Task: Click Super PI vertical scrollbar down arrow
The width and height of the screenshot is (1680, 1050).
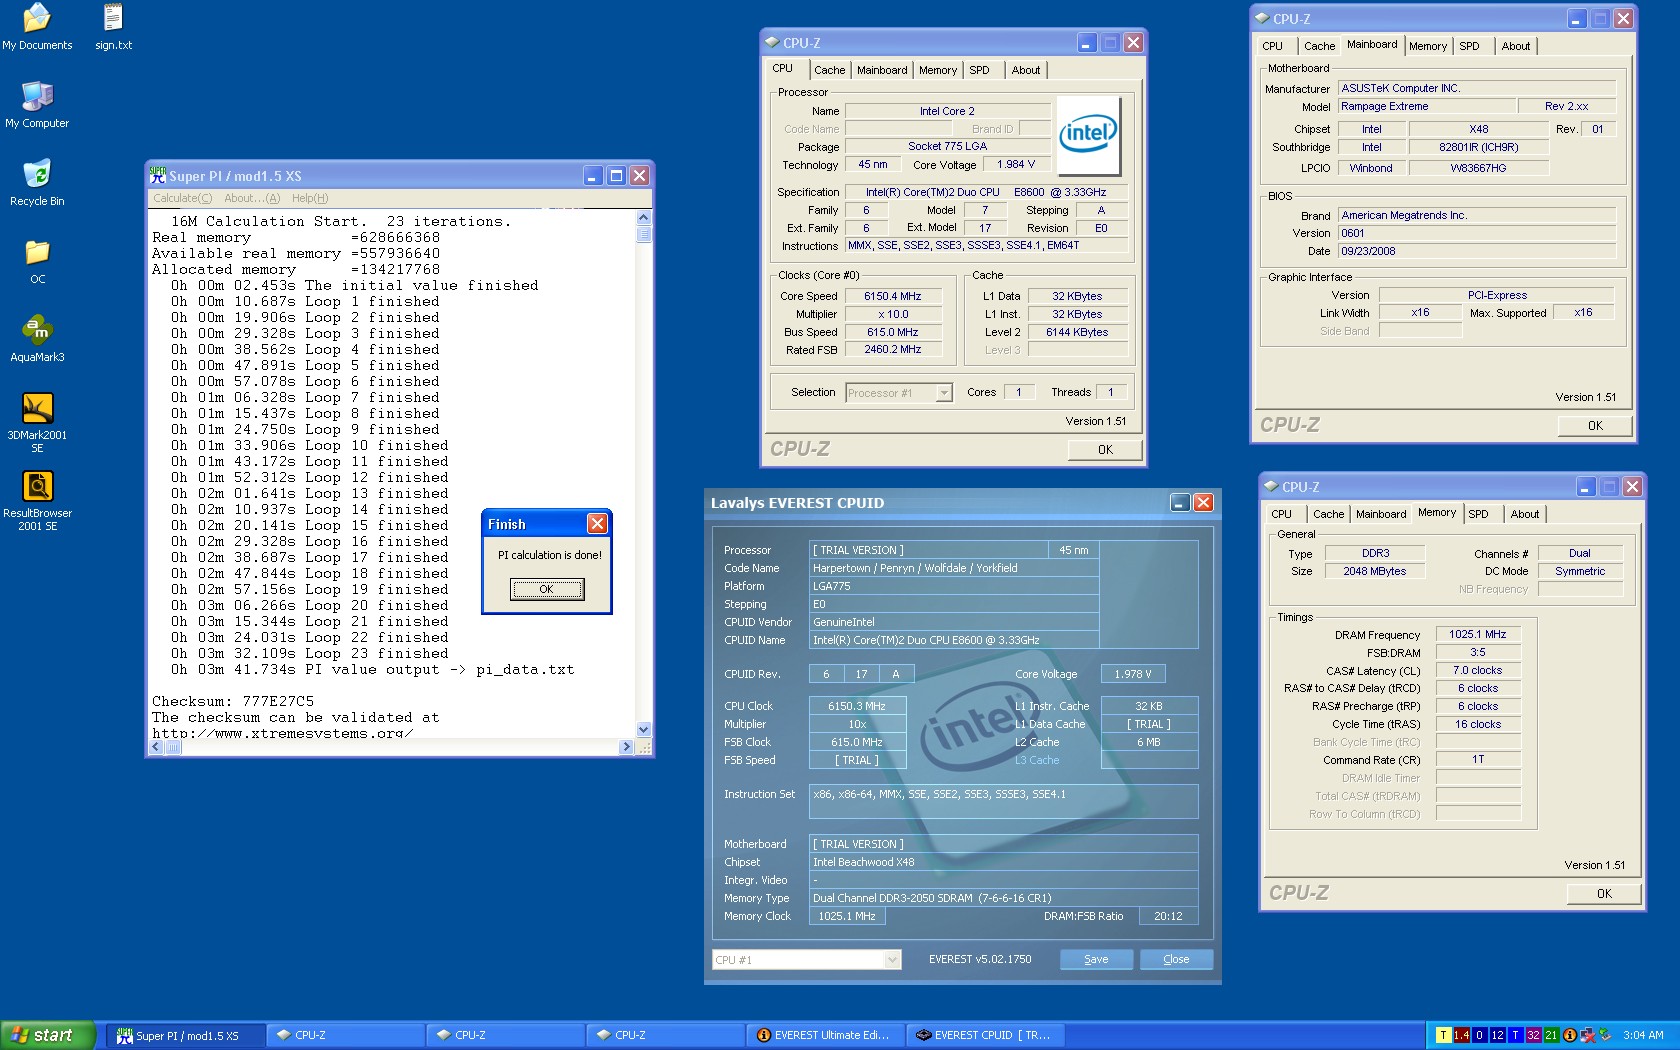Action: 643,730
